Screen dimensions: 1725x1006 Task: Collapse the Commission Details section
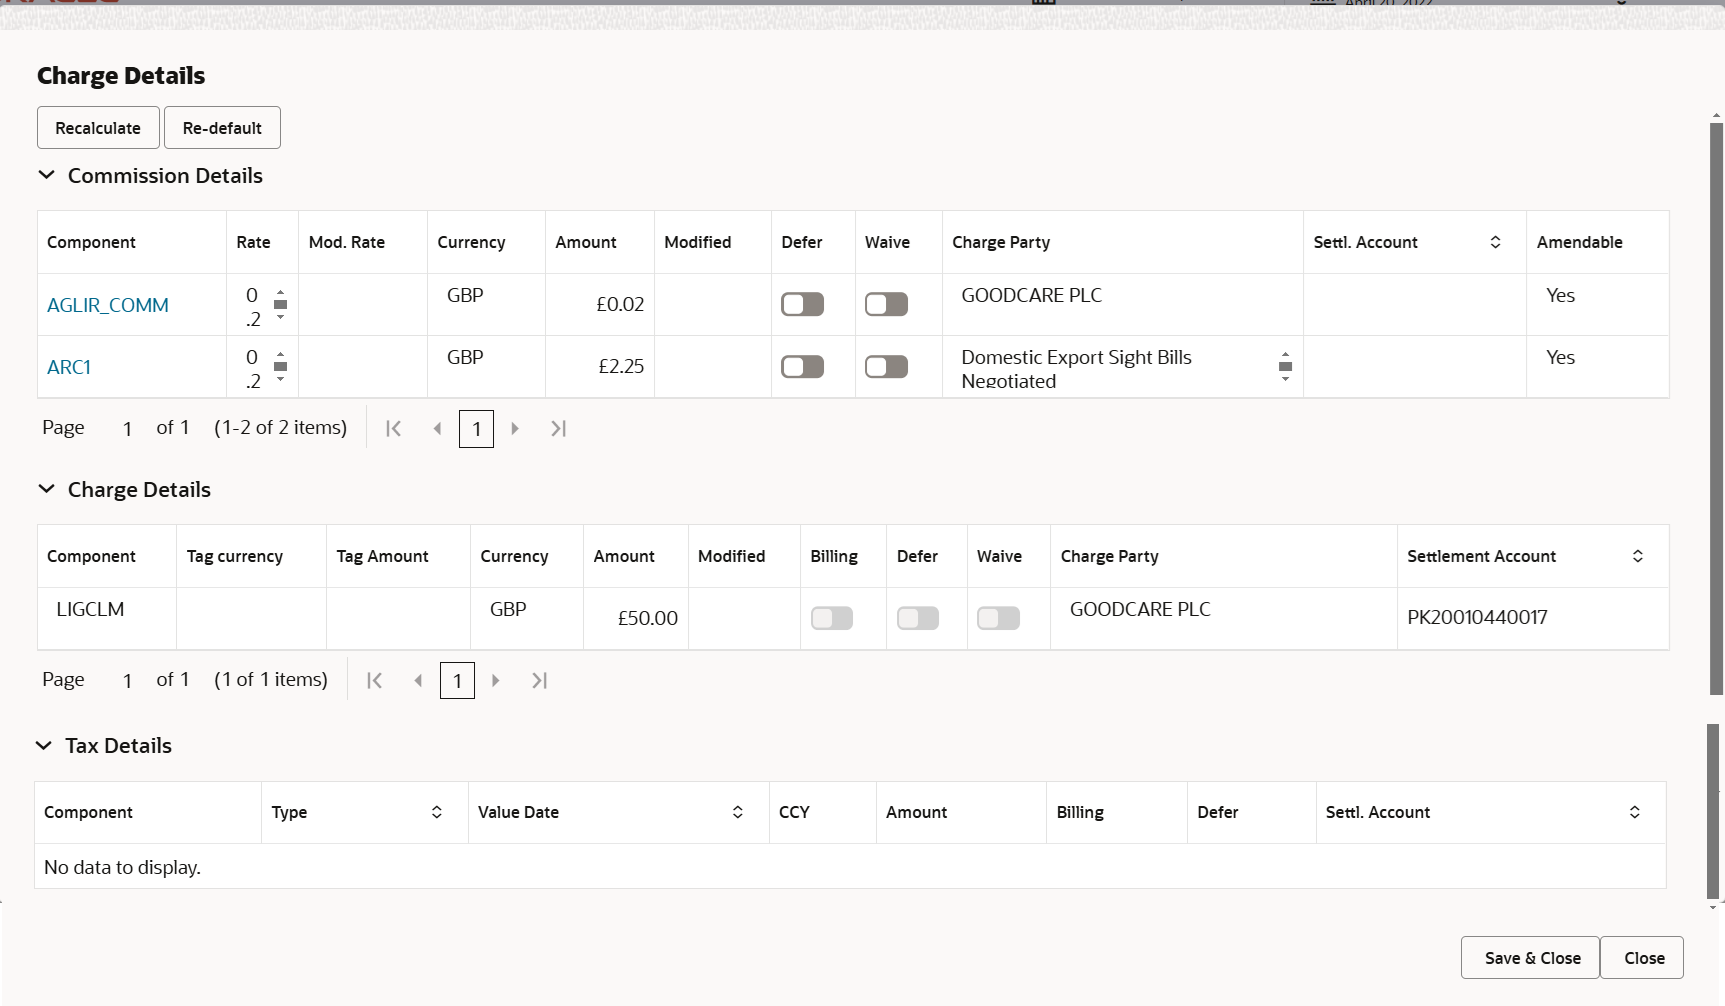pos(46,176)
